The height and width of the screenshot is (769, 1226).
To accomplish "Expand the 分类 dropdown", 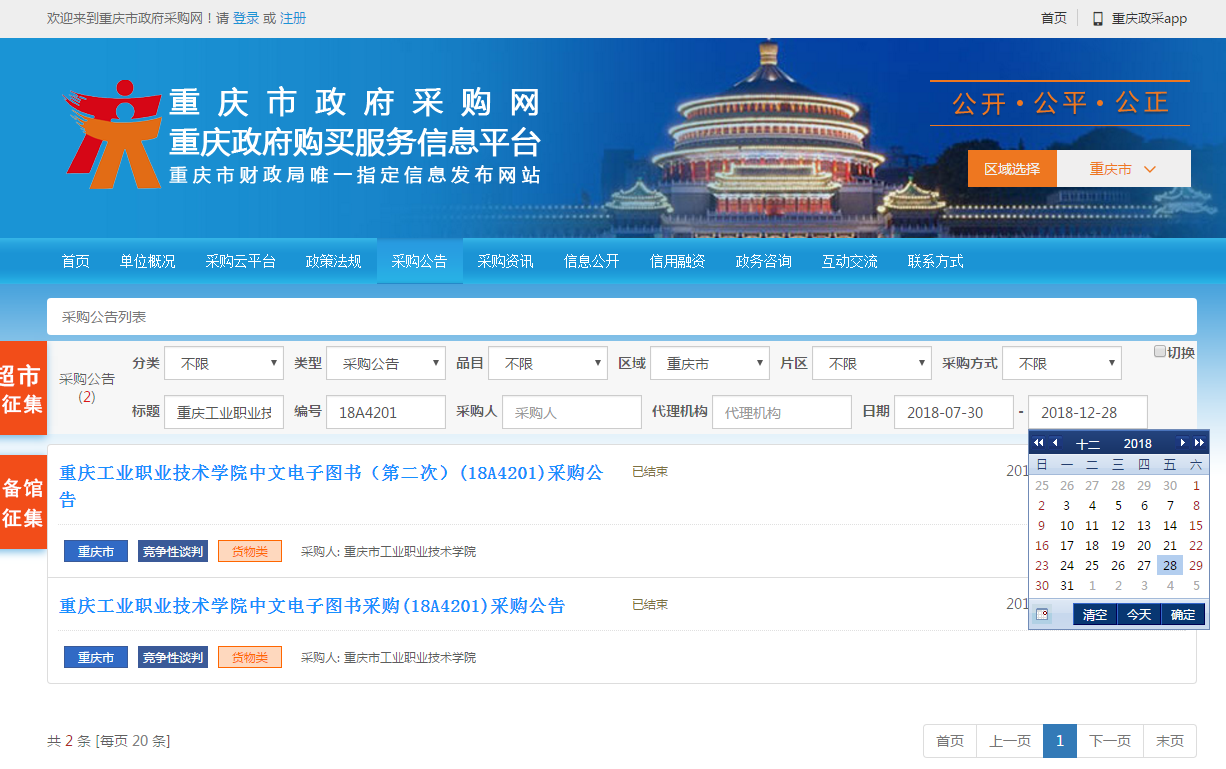I will [224, 364].
